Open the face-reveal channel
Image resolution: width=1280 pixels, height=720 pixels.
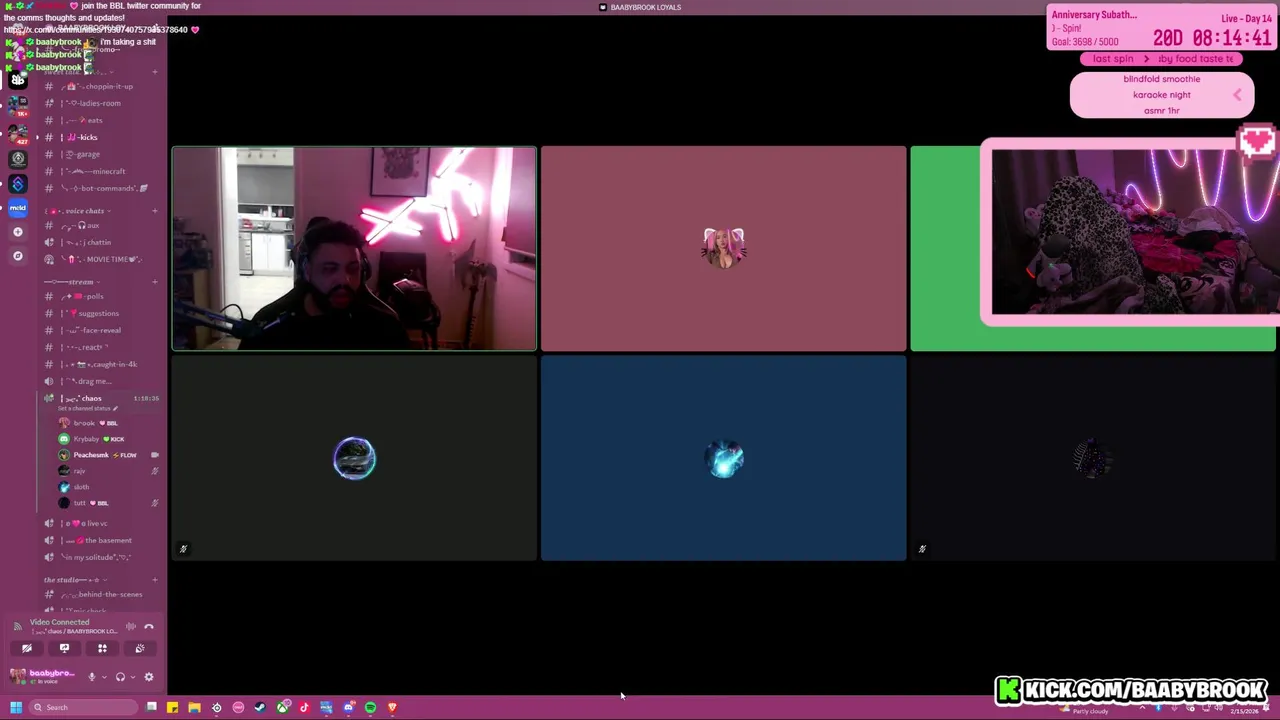pos(100,330)
